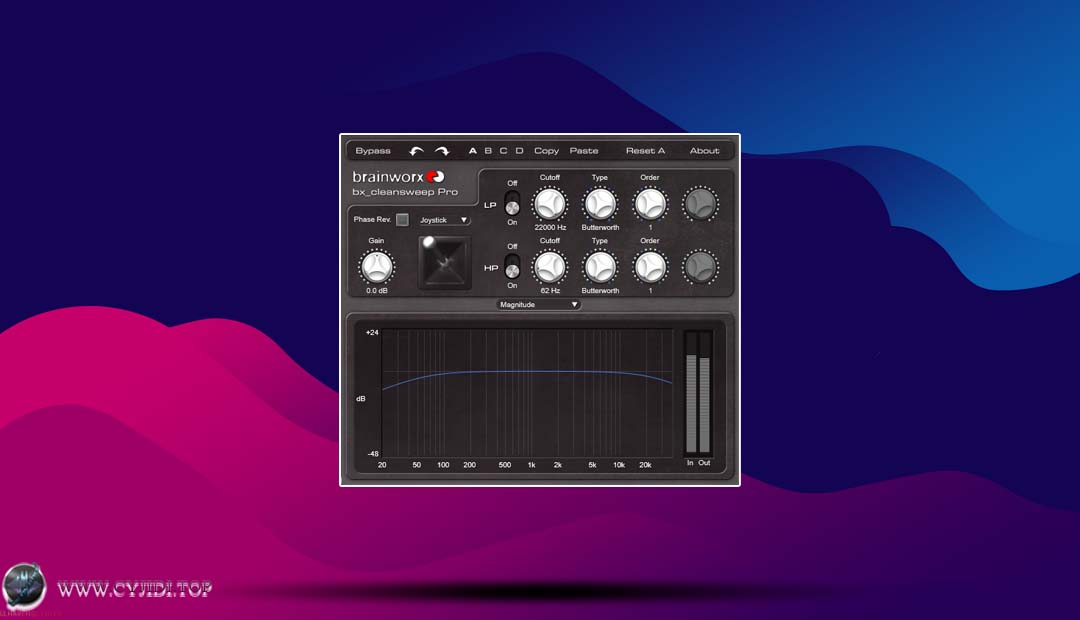Select preset slot A
1080x620 pixels.
(472, 151)
